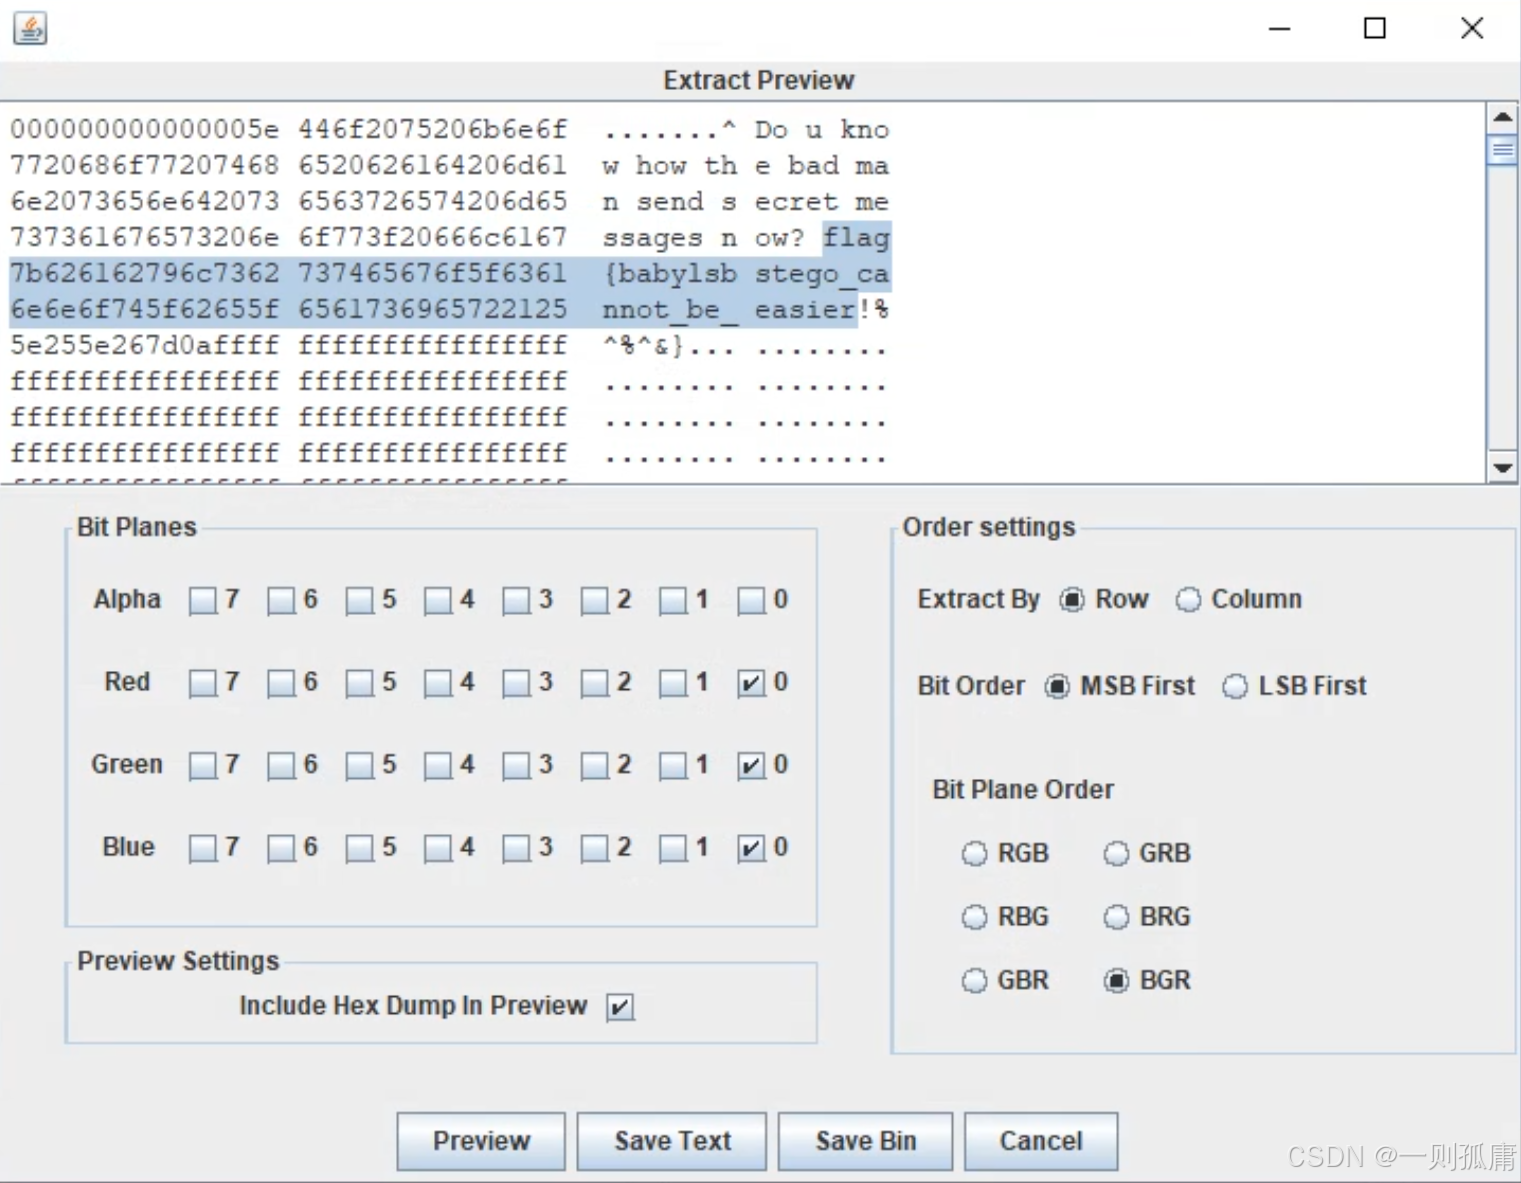Click Save Bin to save binary data
The height and width of the screenshot is (1183, 1521).
click(864, 1141)
